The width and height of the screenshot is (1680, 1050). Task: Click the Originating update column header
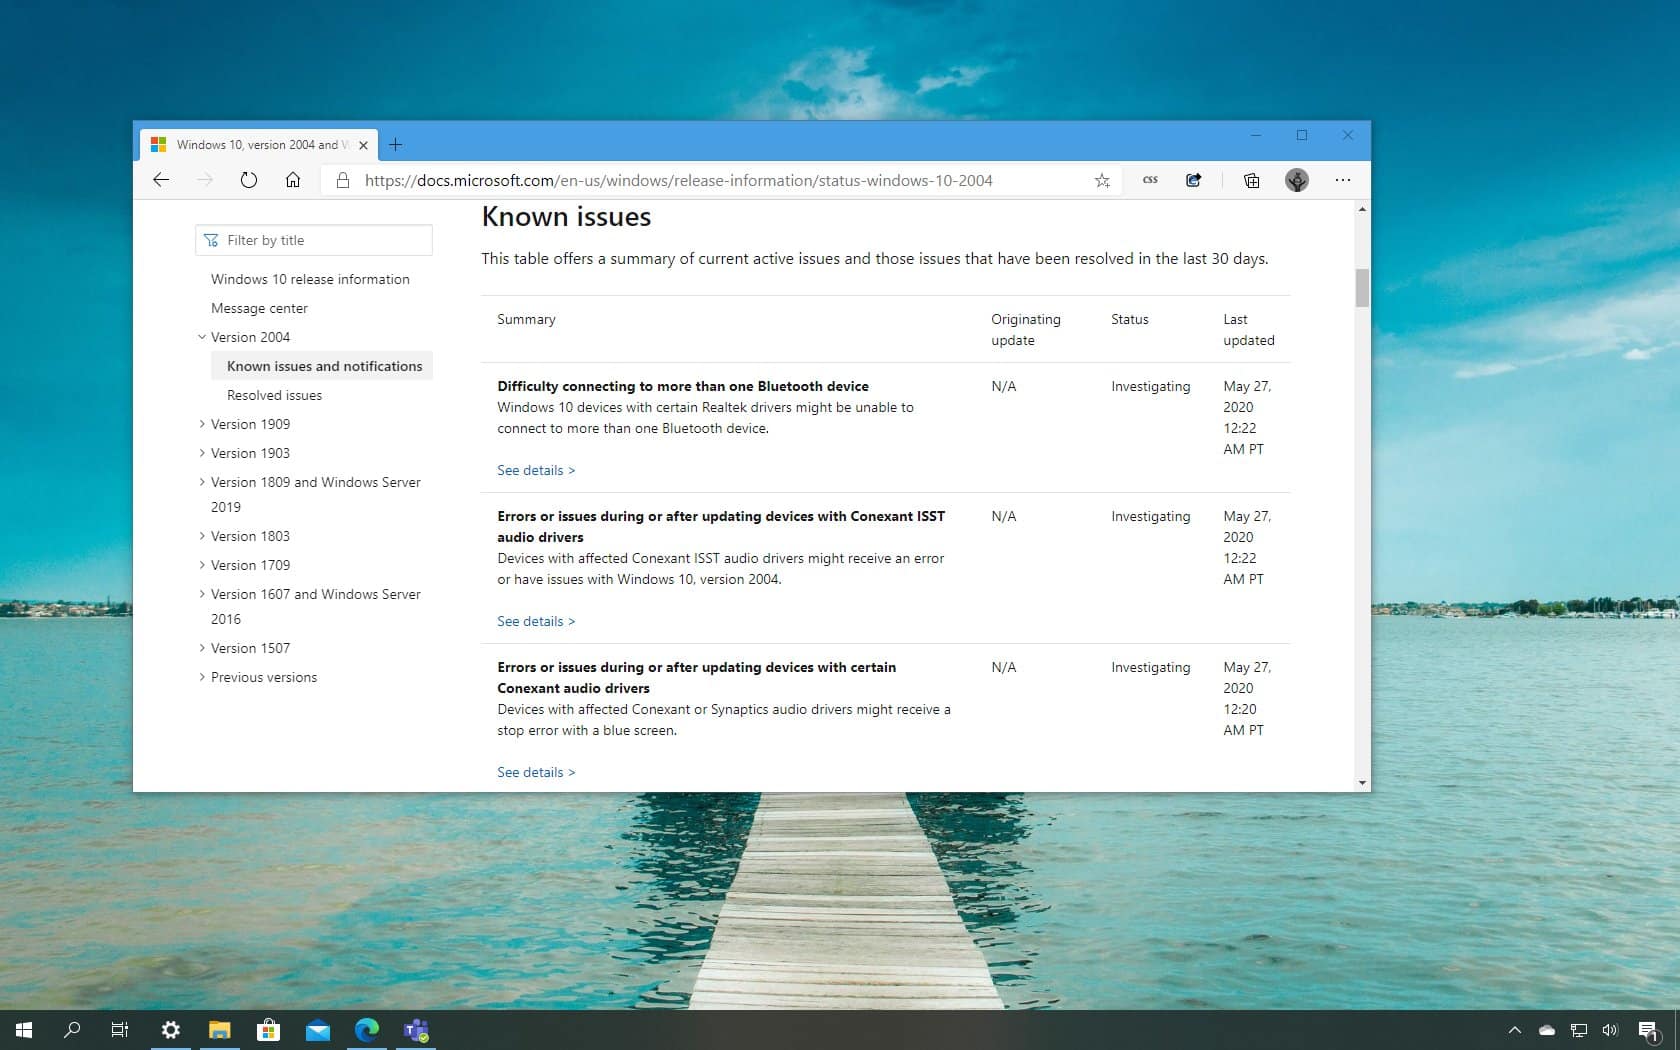(1026, 329)
